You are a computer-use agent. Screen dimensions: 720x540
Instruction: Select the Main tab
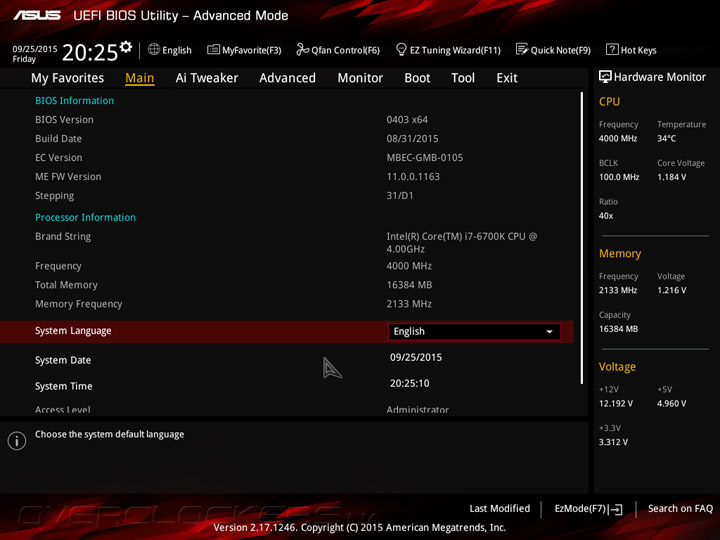click(140, 78)
